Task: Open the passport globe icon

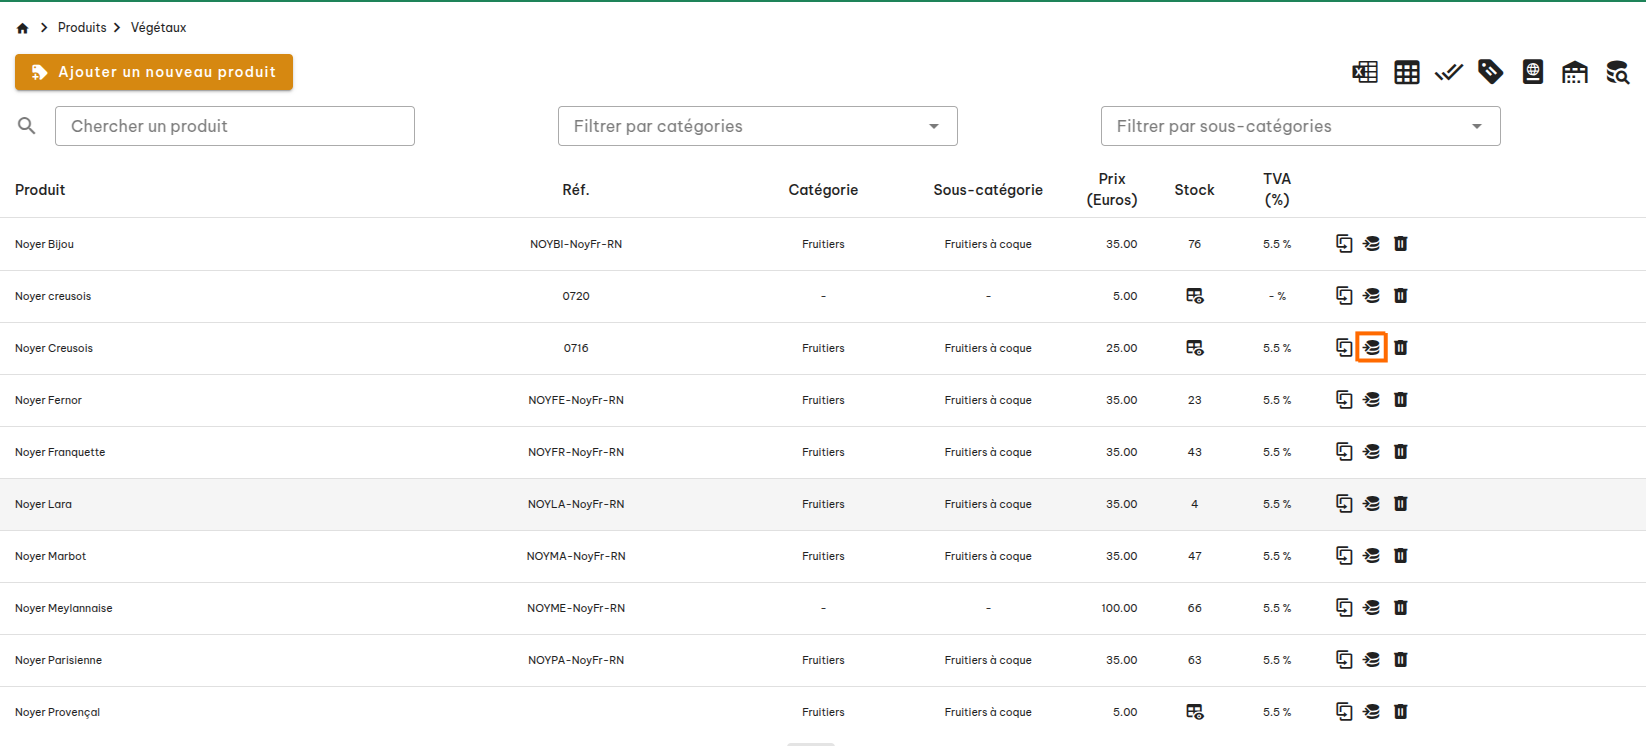Action: coord(1533,72)
